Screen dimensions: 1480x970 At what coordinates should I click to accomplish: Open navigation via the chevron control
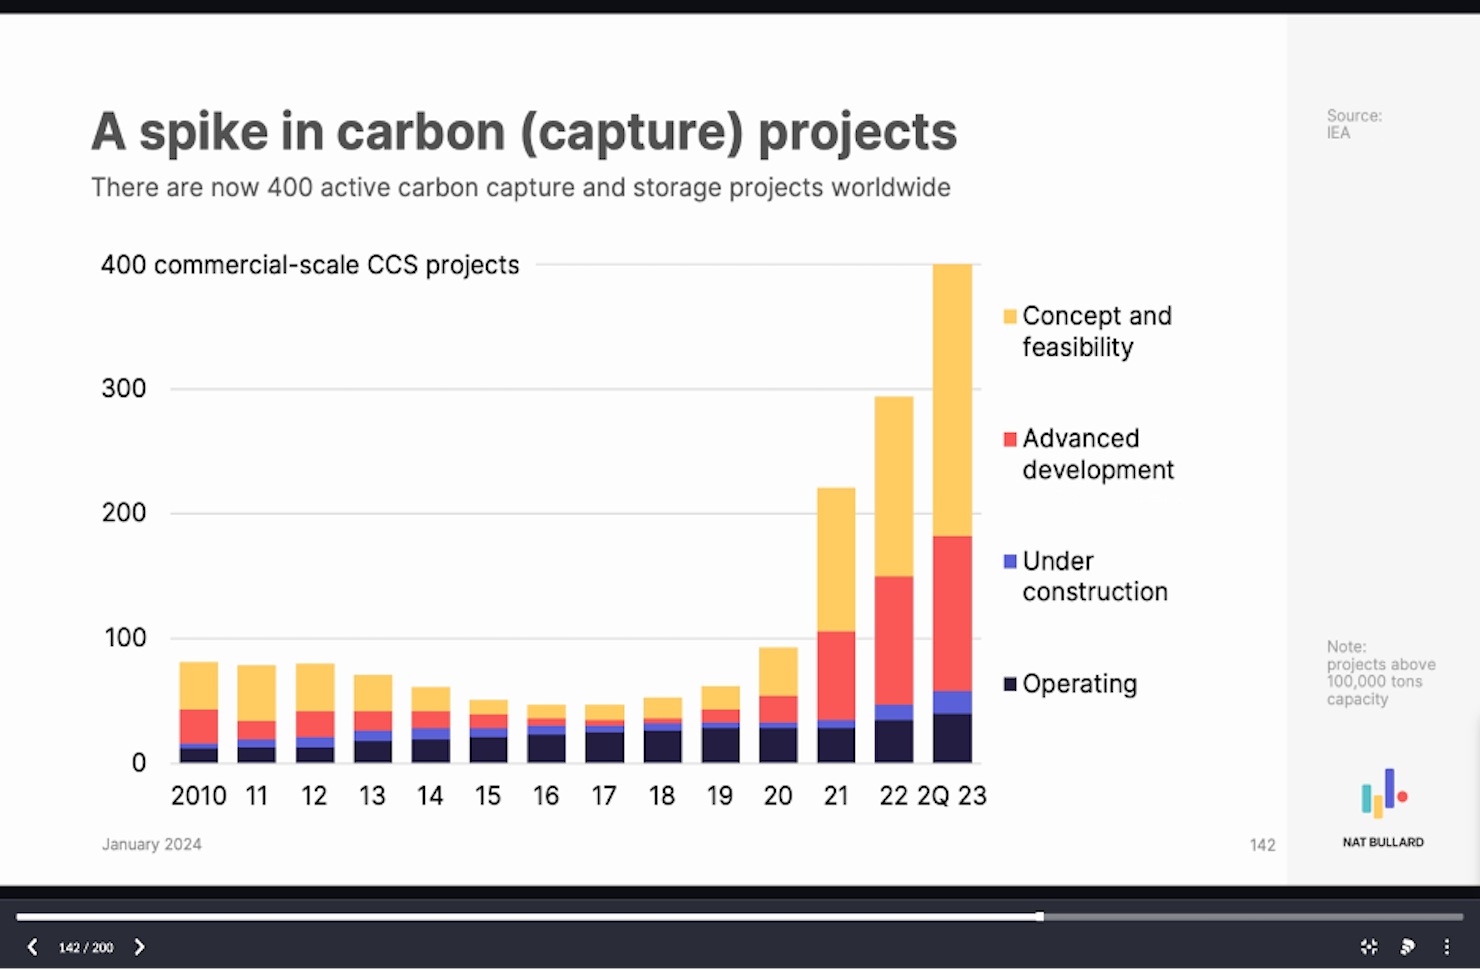tap(140, 947)
